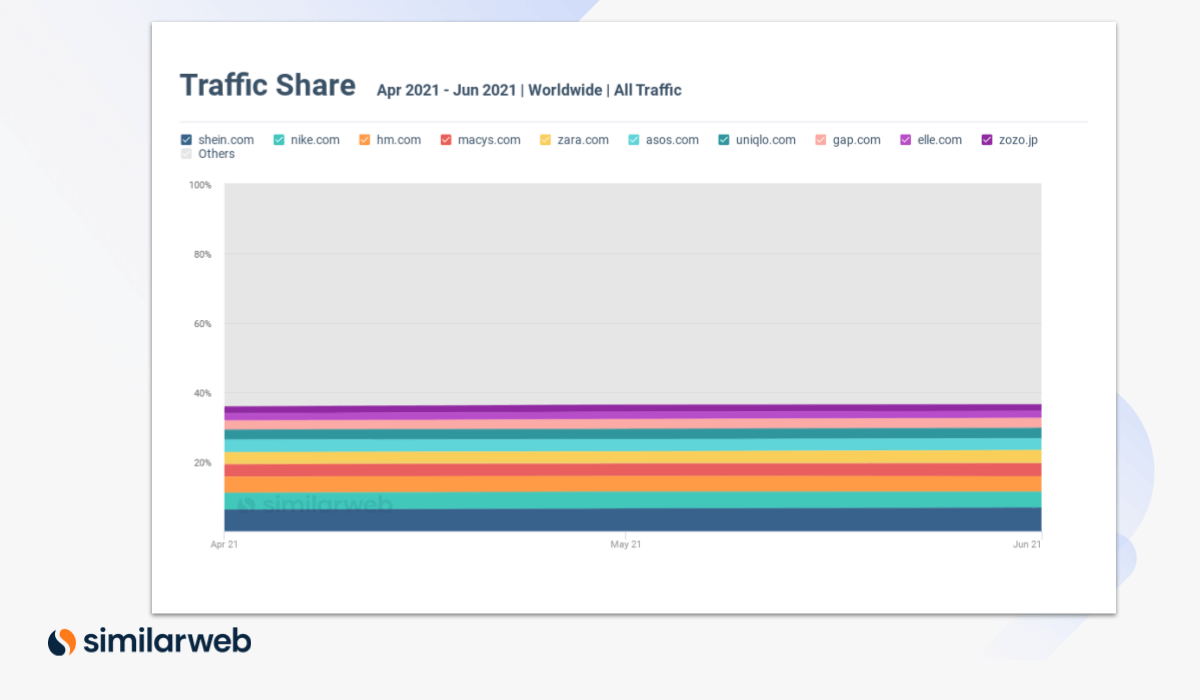Toggle the nike.com legend checkbox
Screen dimensions: 1200x700
pos(279,140)
